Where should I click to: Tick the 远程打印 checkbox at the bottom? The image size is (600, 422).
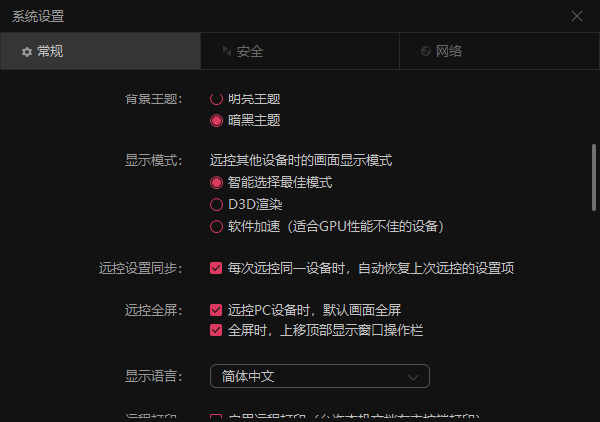click(x=216, y=417)
